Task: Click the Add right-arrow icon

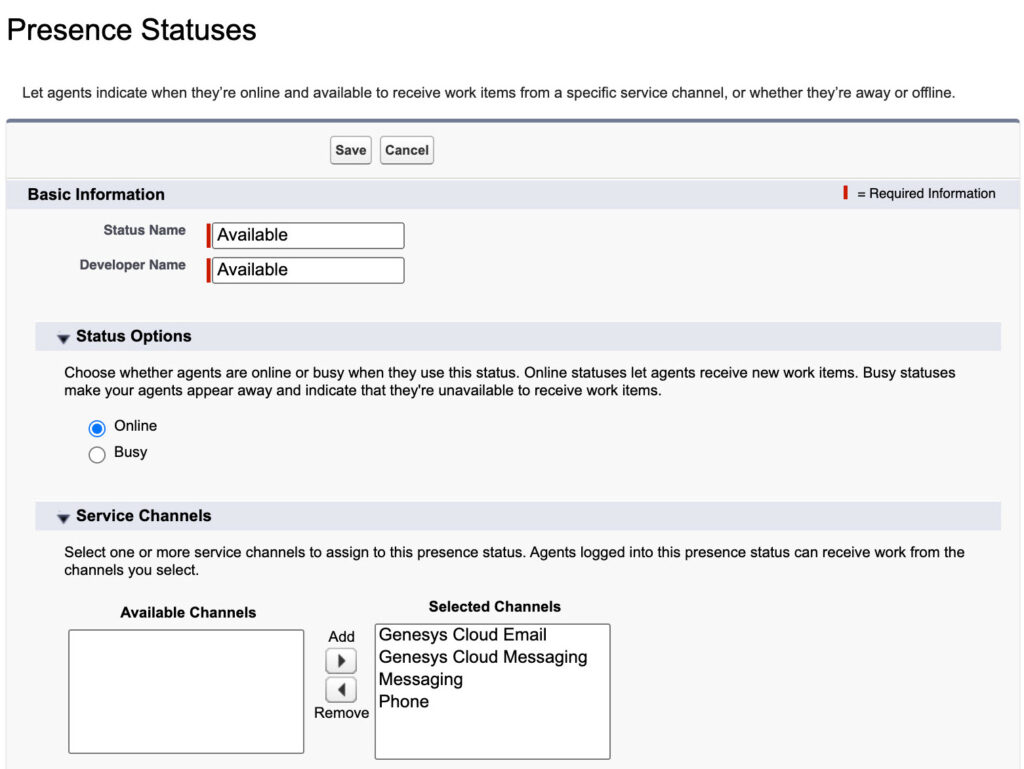Action: pos(341,661)
